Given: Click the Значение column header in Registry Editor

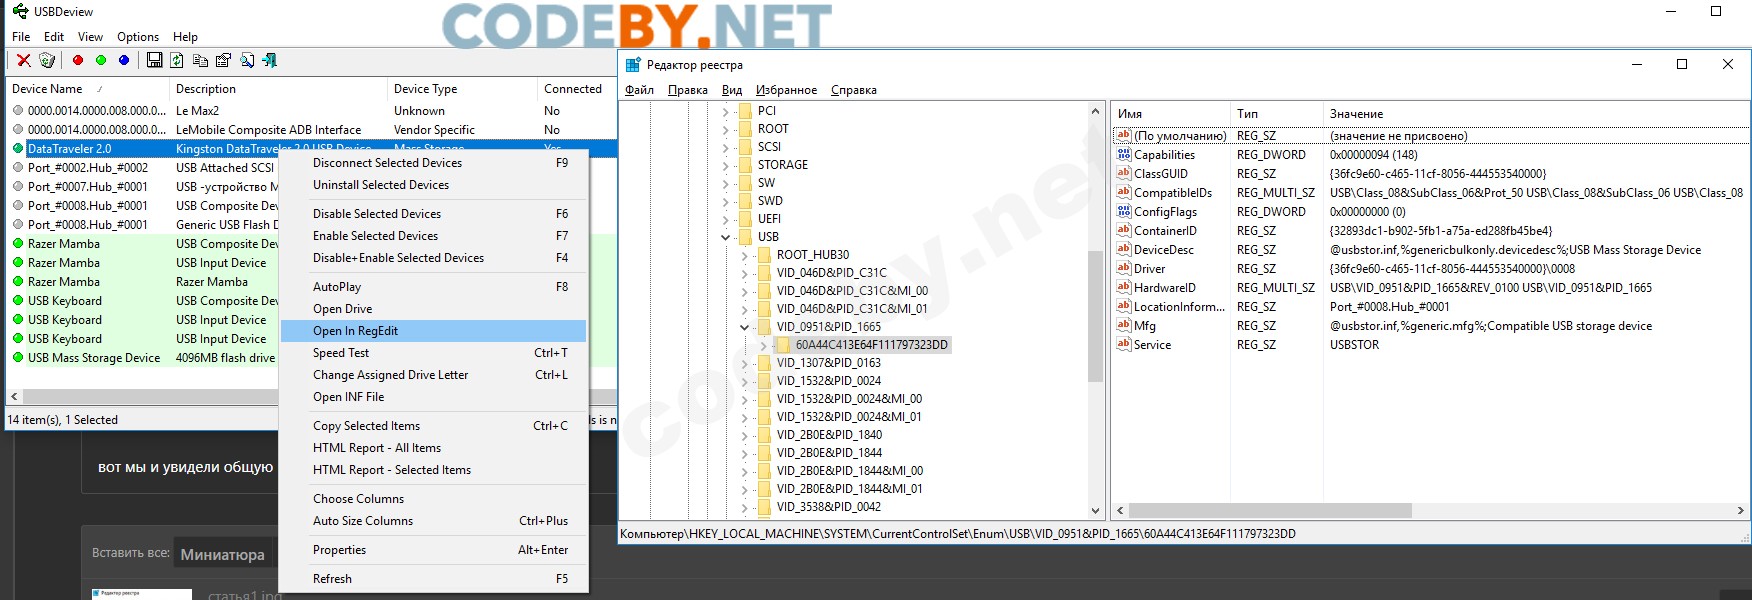Looking at the screenshot, I should tap(1535, 114).
